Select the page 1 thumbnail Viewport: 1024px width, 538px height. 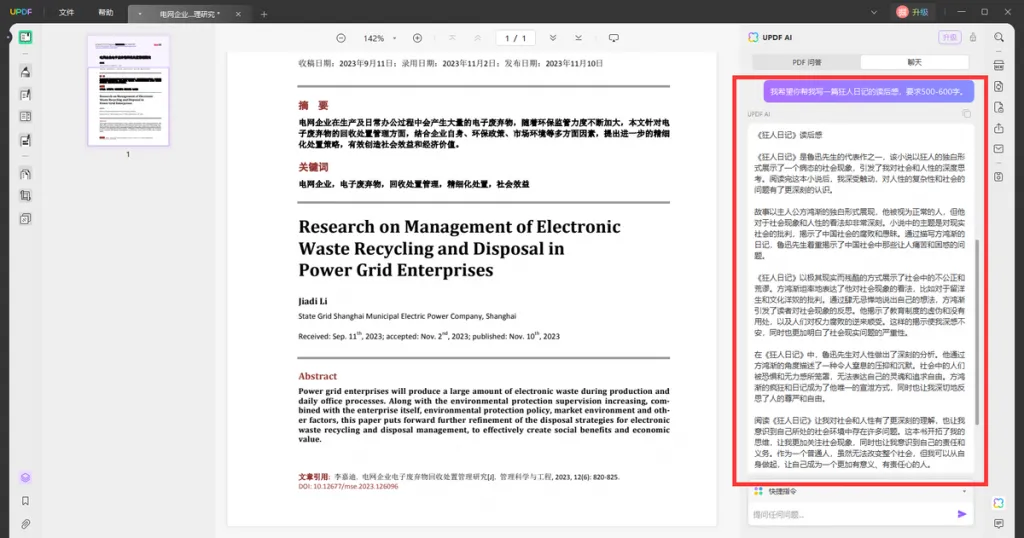click(x=128, y=90)
